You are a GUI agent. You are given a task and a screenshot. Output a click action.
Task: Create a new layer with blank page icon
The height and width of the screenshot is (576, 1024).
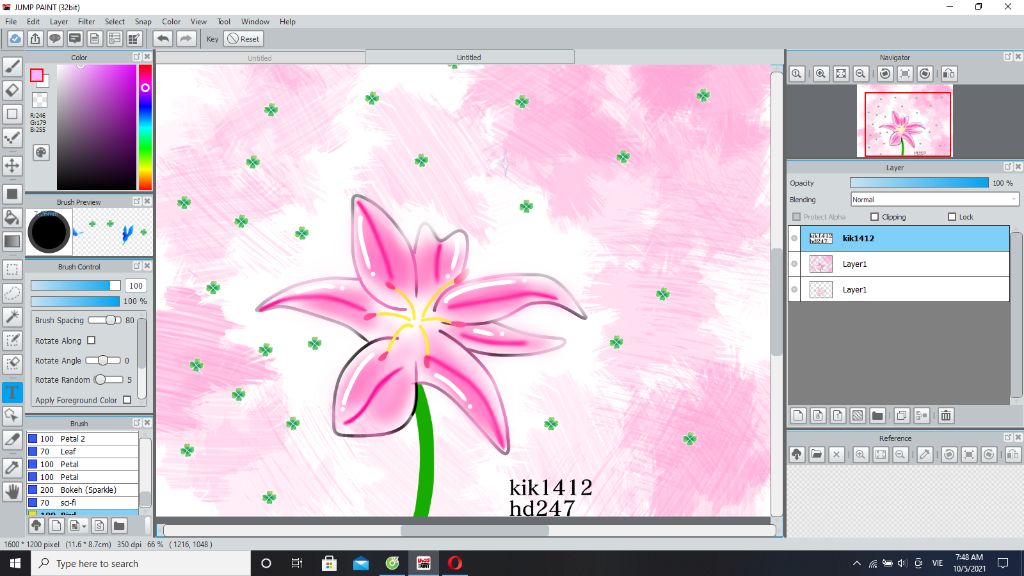click(x=798, y=415)
